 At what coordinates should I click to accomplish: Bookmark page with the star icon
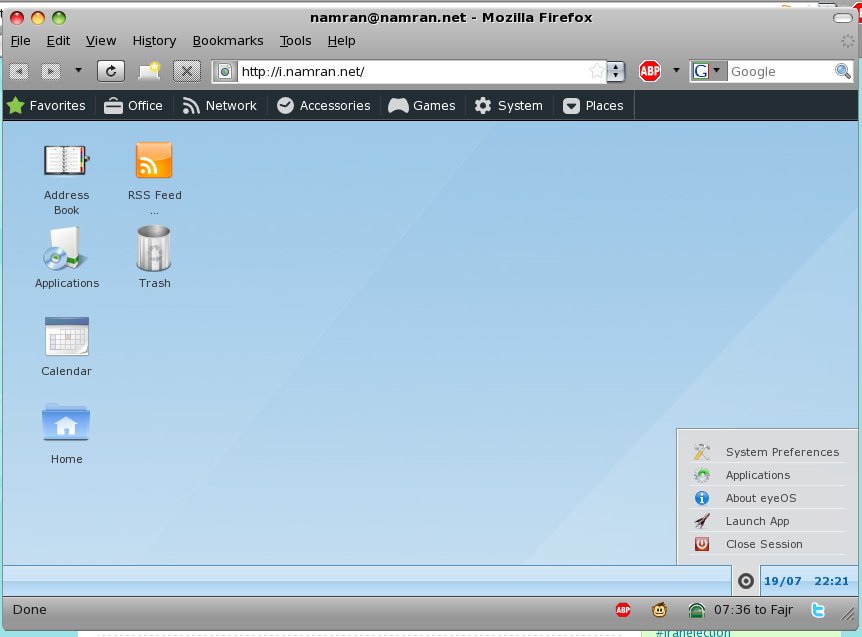[597, 71]
